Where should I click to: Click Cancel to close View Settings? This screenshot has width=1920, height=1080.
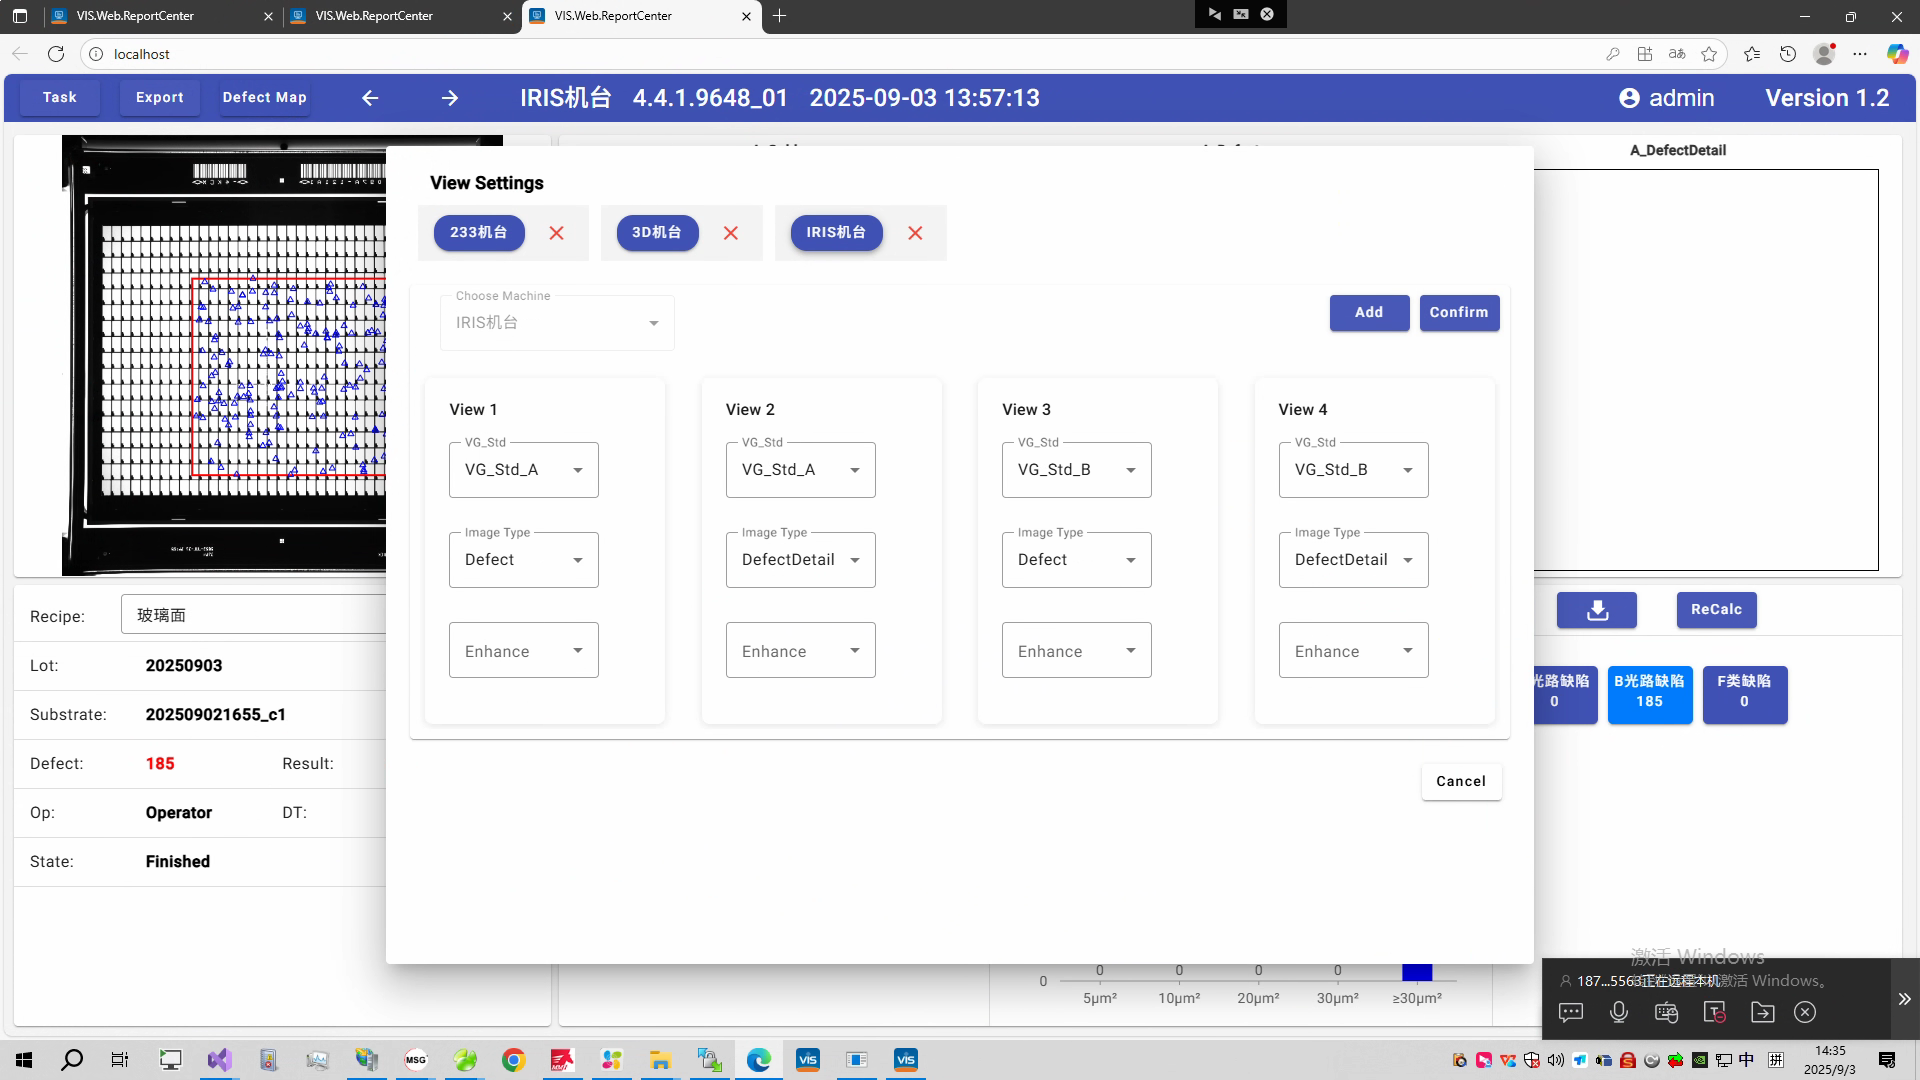1461,782
